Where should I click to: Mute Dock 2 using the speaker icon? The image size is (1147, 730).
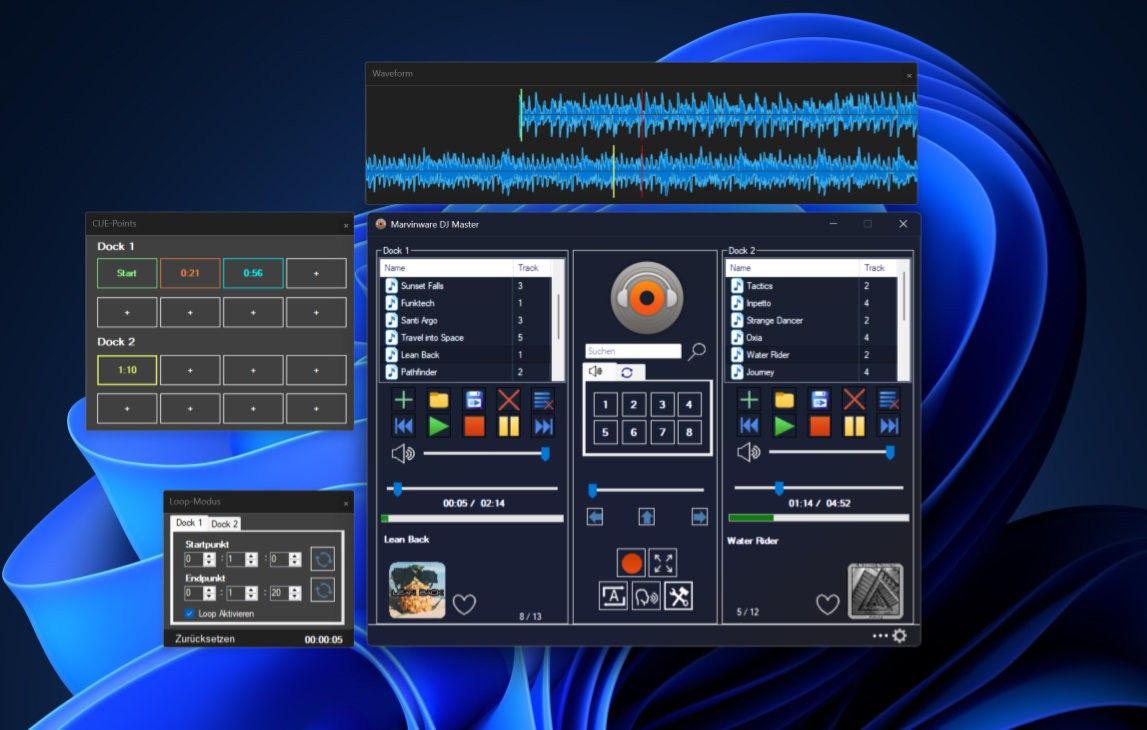[x=747, y=453]
